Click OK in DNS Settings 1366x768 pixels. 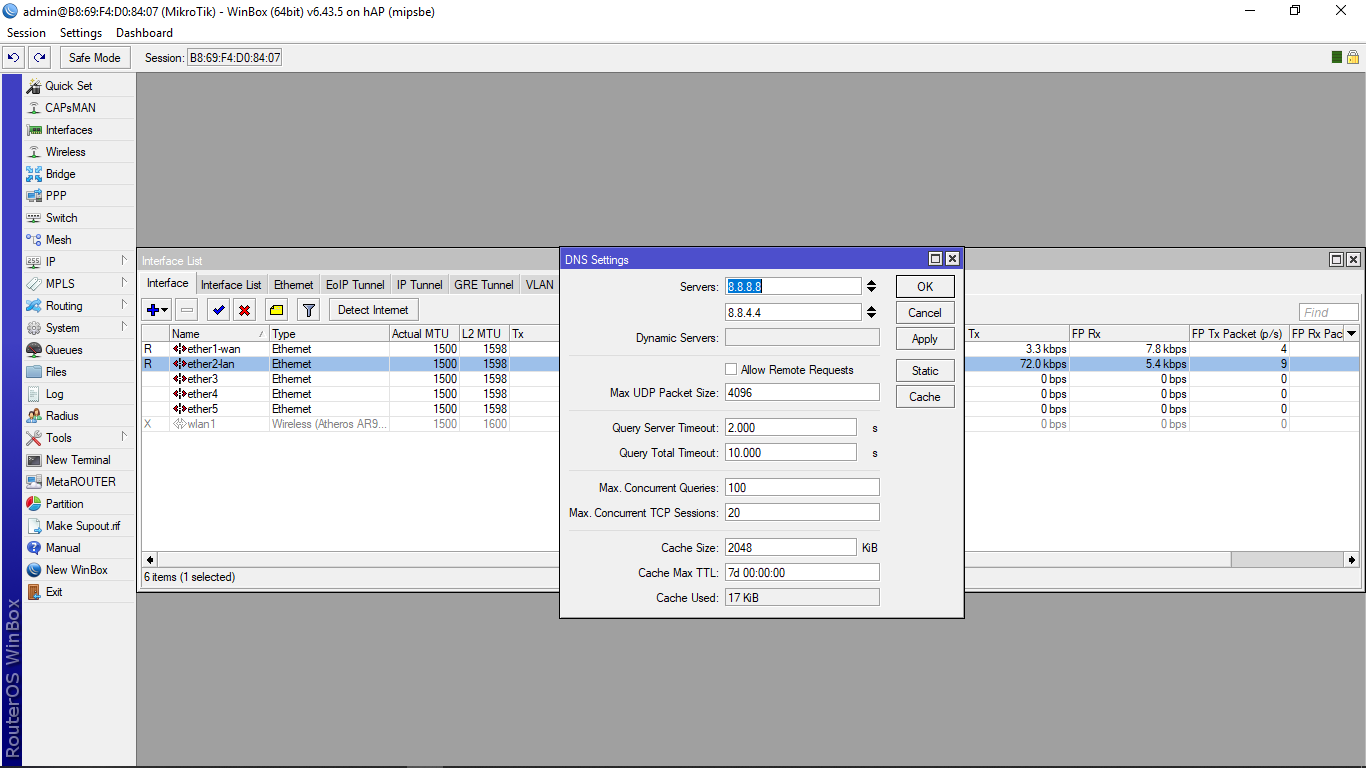[925, 287]
